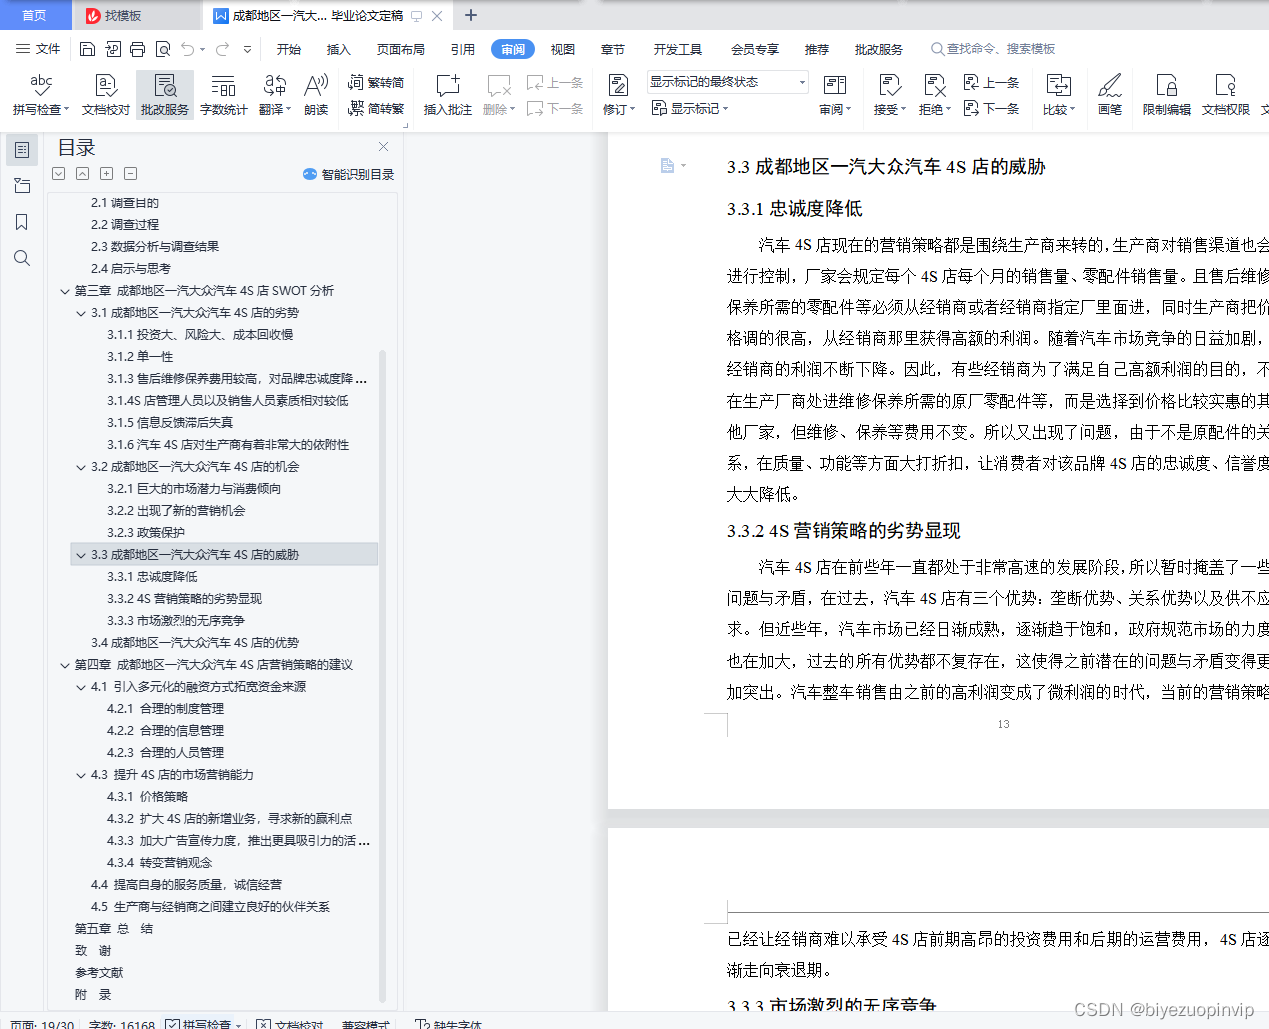
Task: Go to next revision (下一条) beside Reject
Action: pyautogui.click(x=992, y=108)
